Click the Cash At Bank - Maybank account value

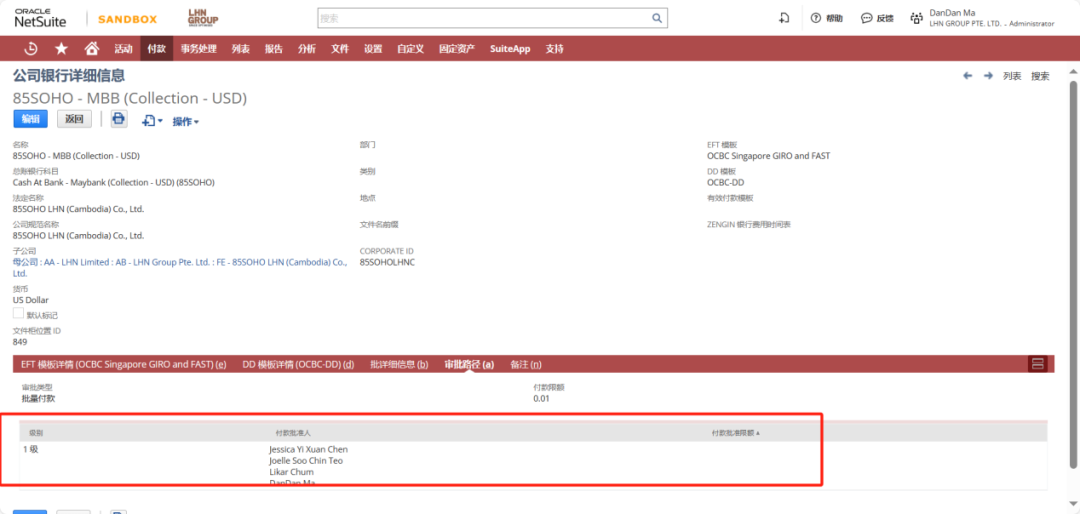click(114, 183)
